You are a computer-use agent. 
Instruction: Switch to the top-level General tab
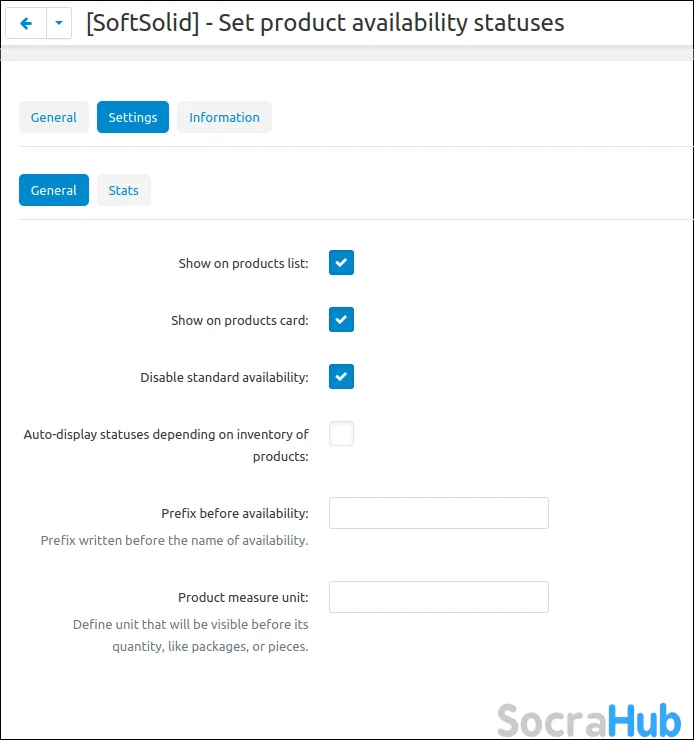(54, 117)
